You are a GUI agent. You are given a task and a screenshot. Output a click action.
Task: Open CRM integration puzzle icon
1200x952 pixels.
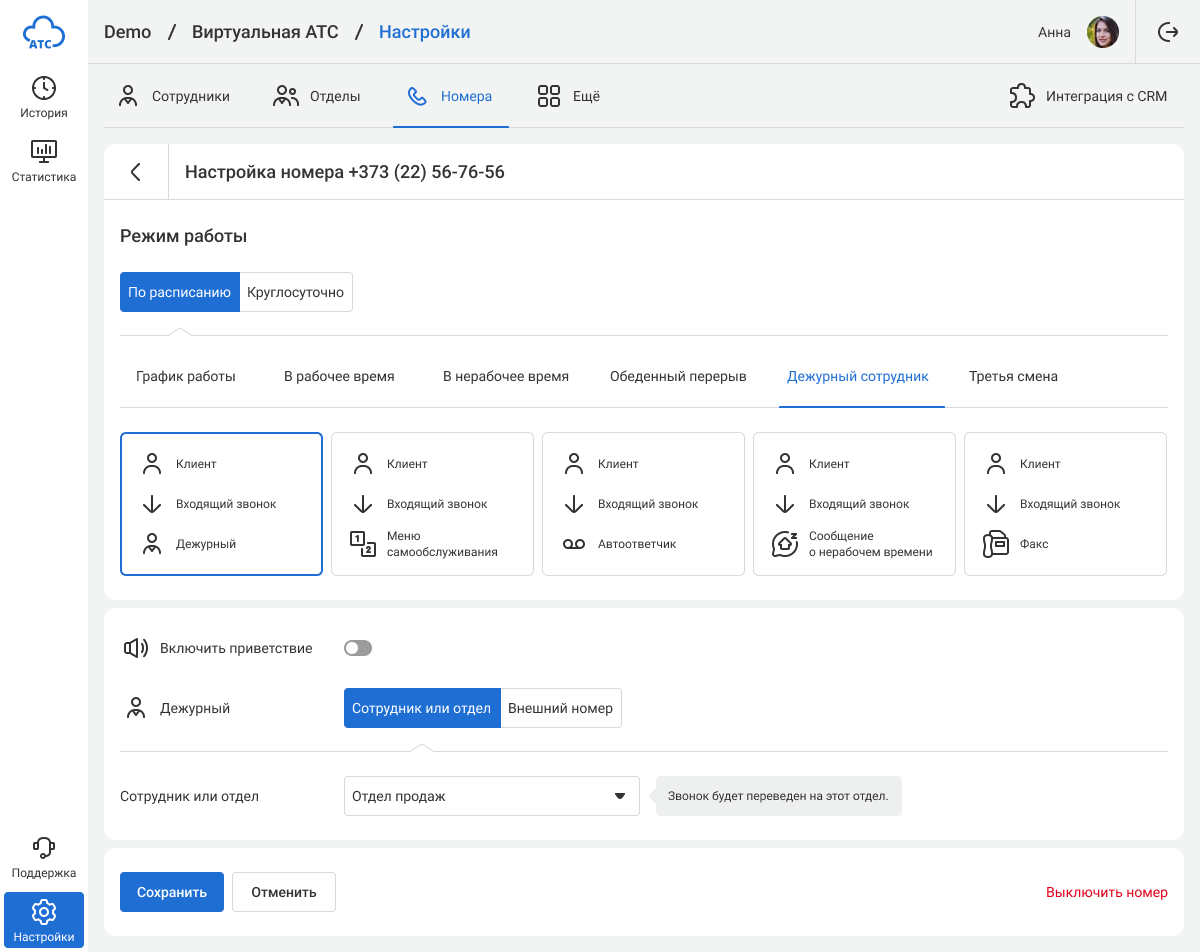1021,97
